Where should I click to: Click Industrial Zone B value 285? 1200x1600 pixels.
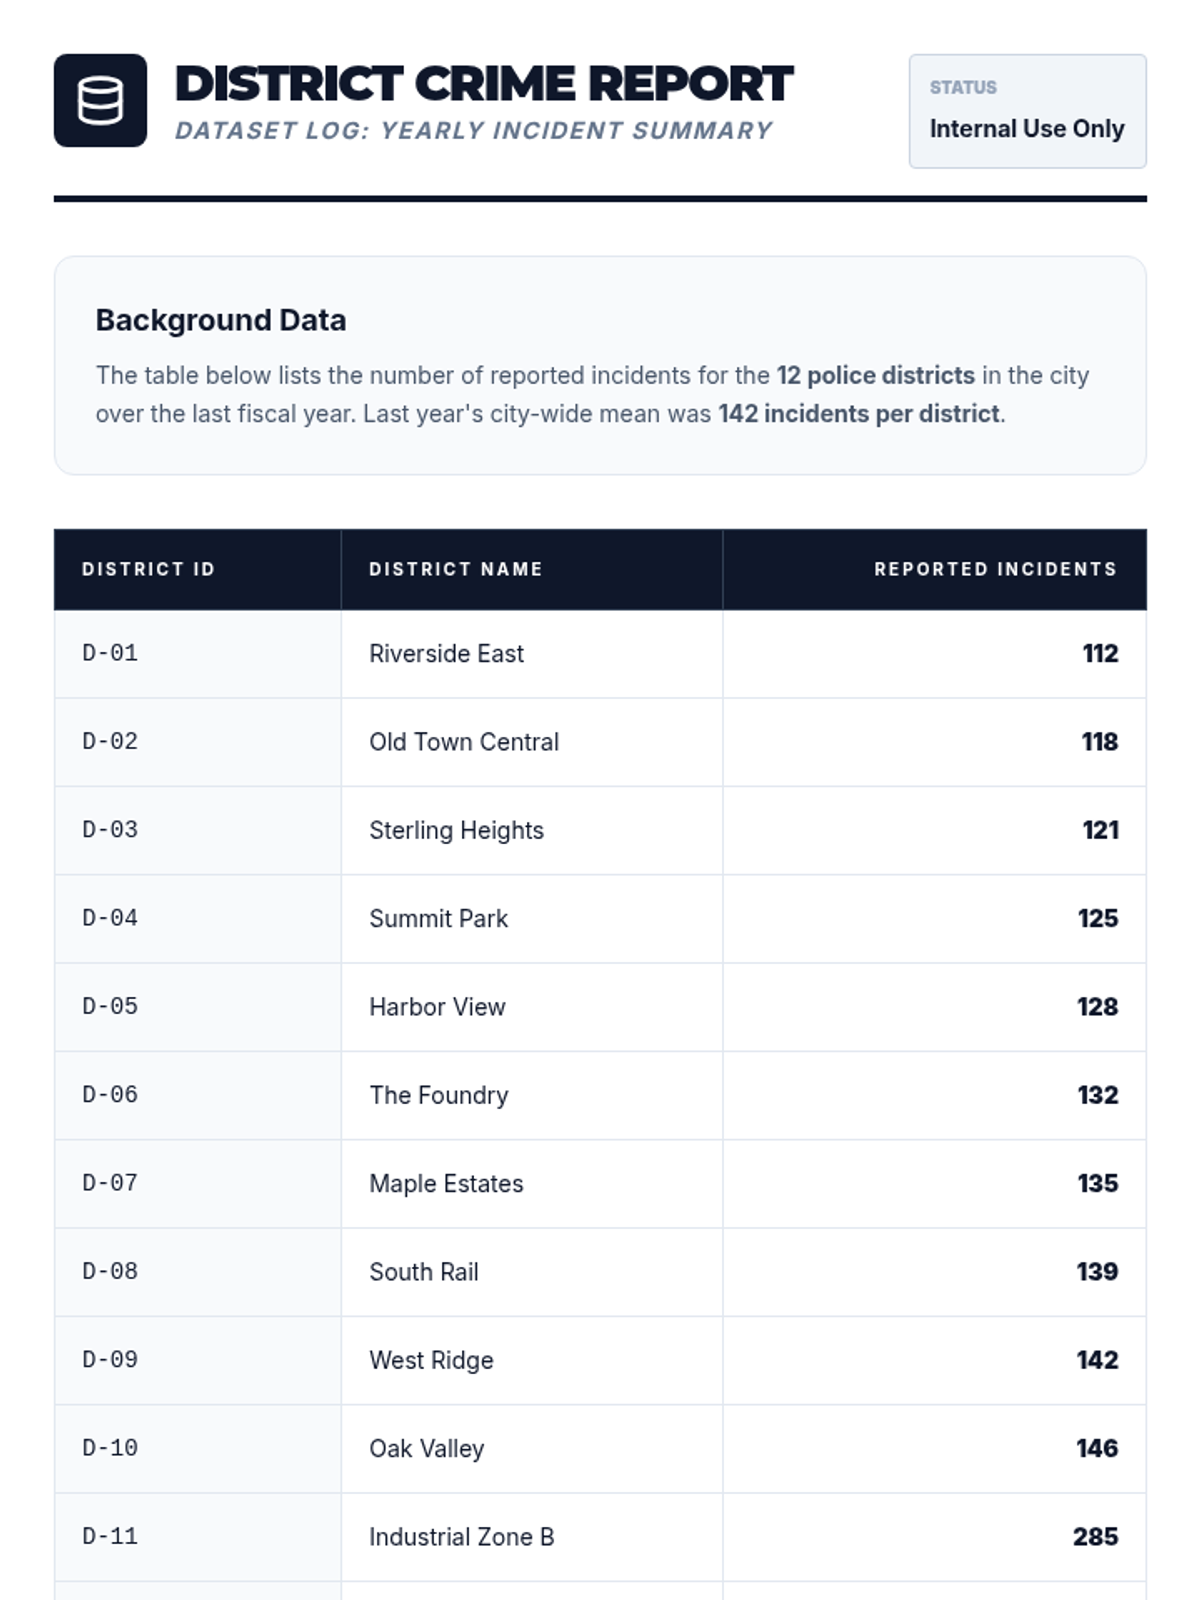coord(1095,1537)
